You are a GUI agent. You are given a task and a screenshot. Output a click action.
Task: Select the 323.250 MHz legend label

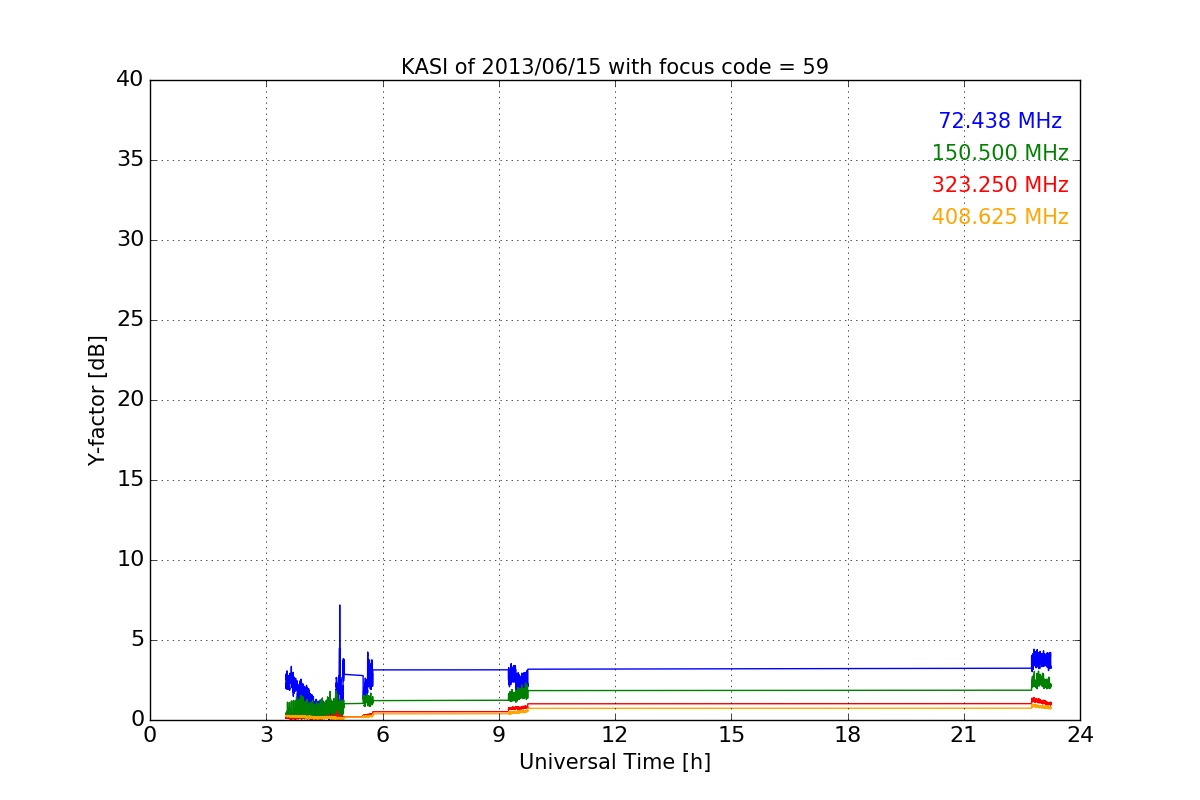(1000, 185)
